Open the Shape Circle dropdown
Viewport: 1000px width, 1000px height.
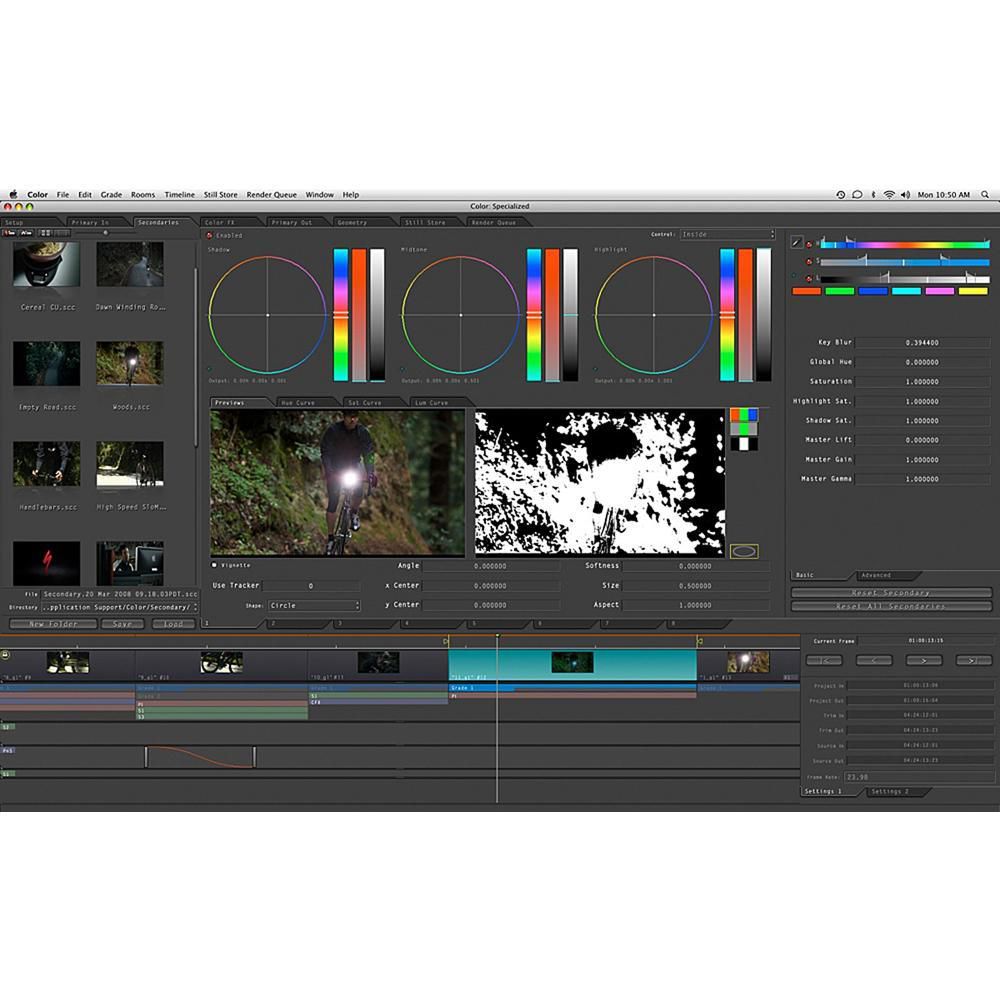[x=313, y=605]
